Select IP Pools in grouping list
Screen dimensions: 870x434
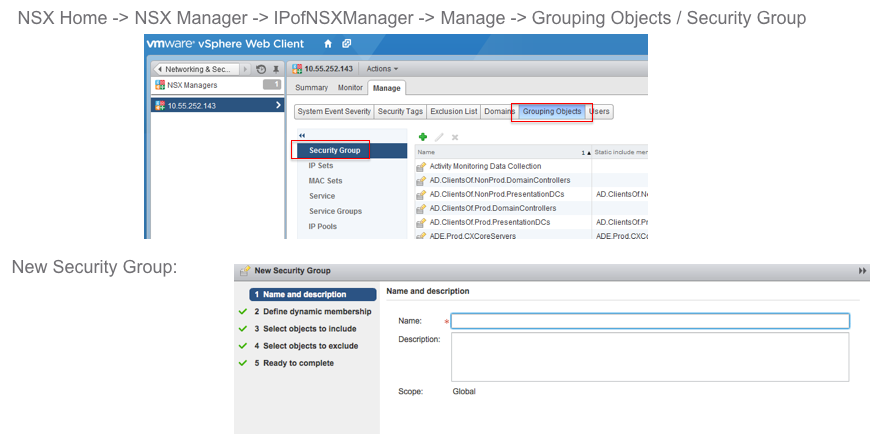(x=322, y=226)
